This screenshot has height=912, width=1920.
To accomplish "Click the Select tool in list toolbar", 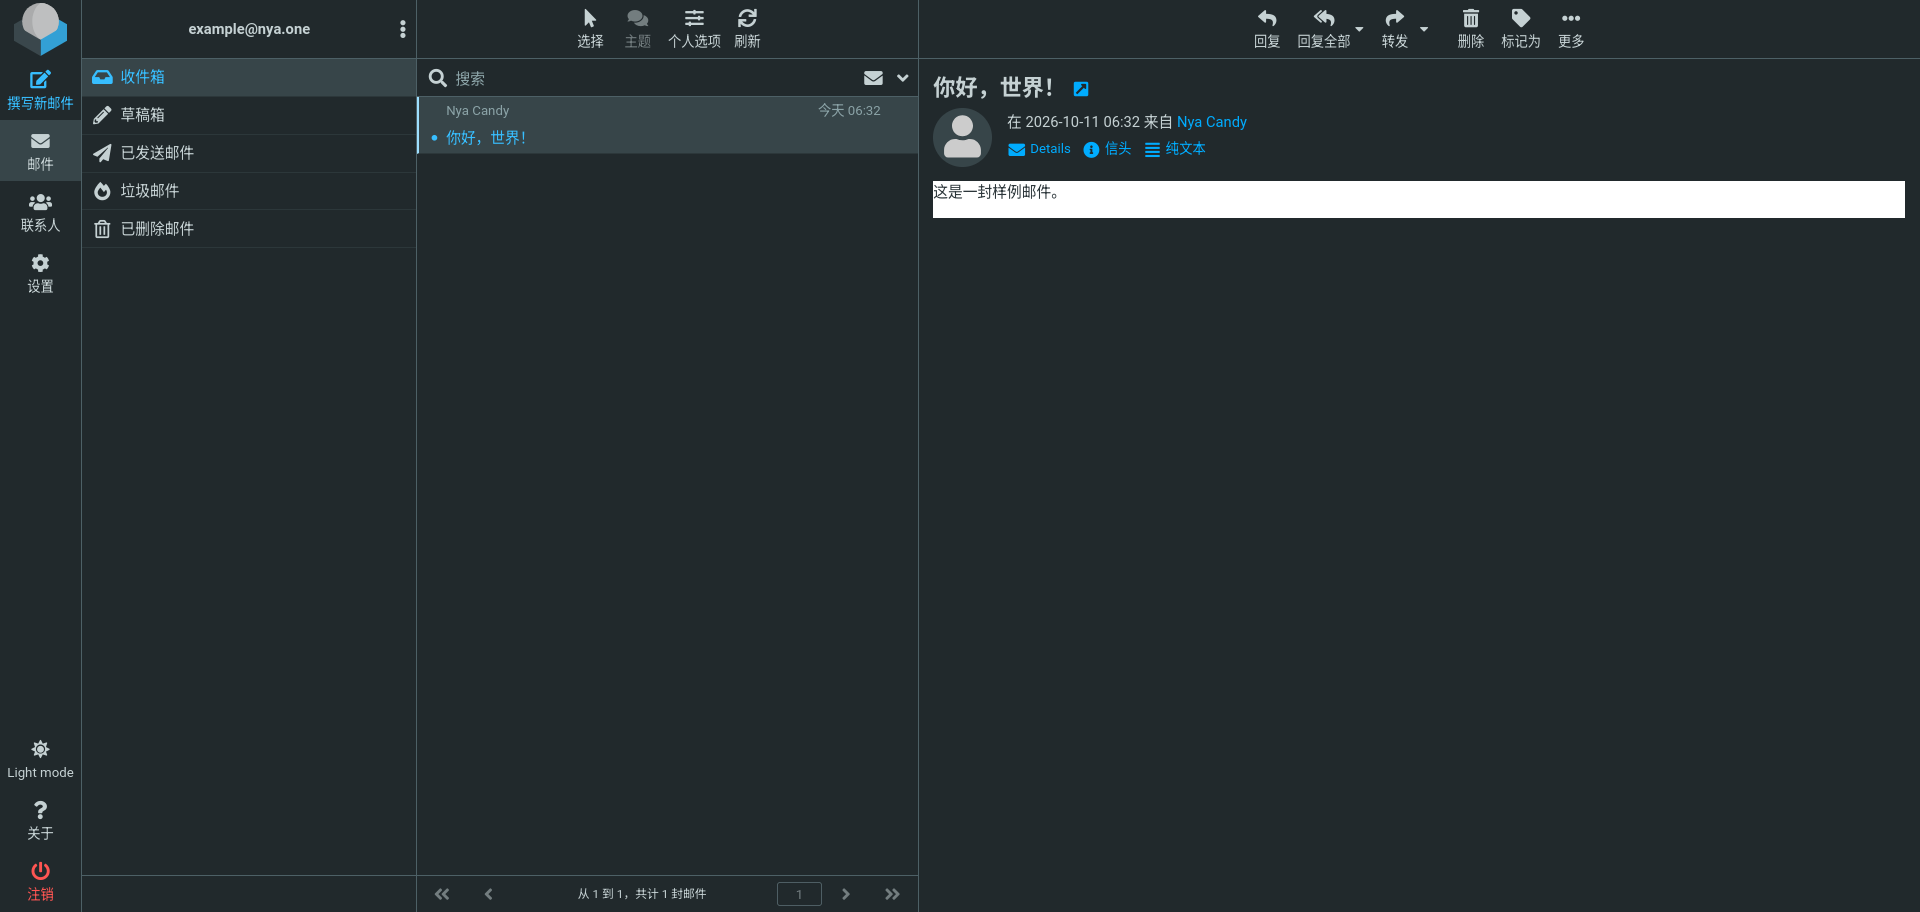I will click(590, 29).
